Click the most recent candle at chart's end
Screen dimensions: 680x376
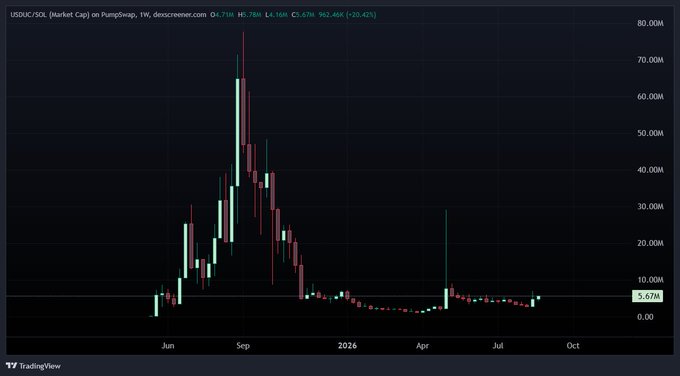coord(538,298)
